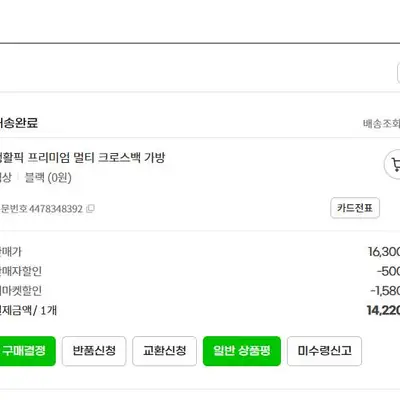This screenshot has height=400, width=400.
Task: Write a review with 일반 상품평
Action: (242, 351)
